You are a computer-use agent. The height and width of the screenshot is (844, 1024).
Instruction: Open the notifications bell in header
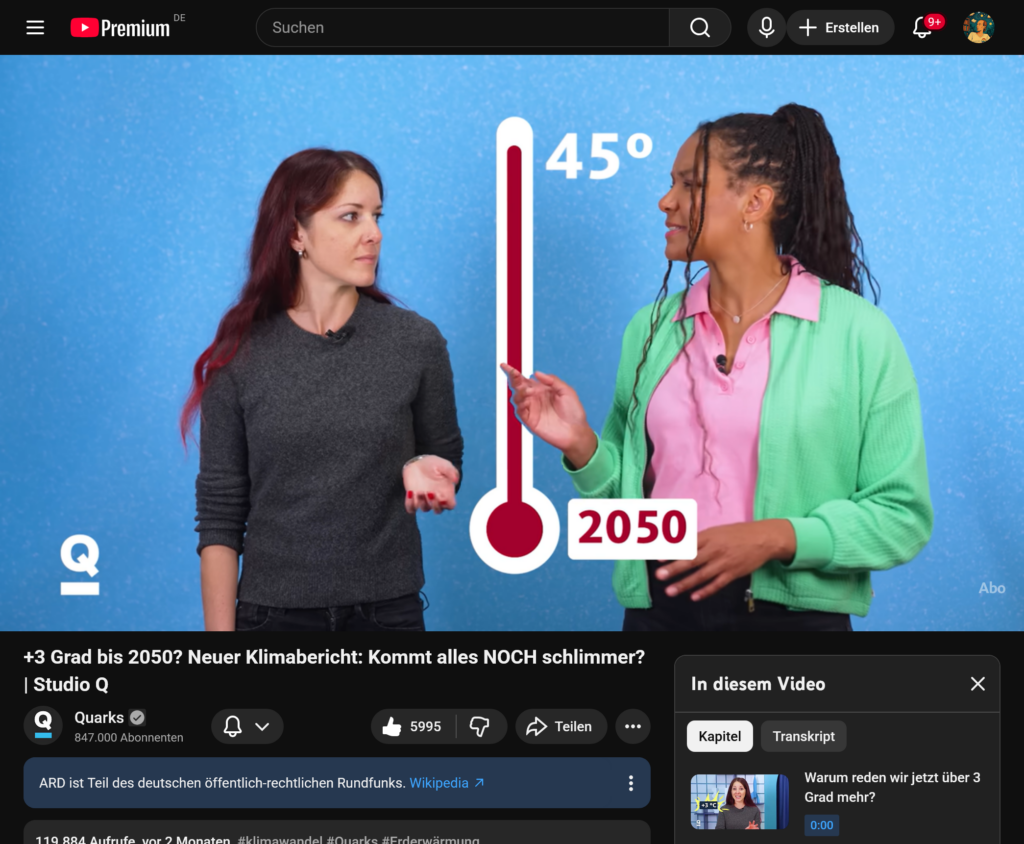[922, 28]
